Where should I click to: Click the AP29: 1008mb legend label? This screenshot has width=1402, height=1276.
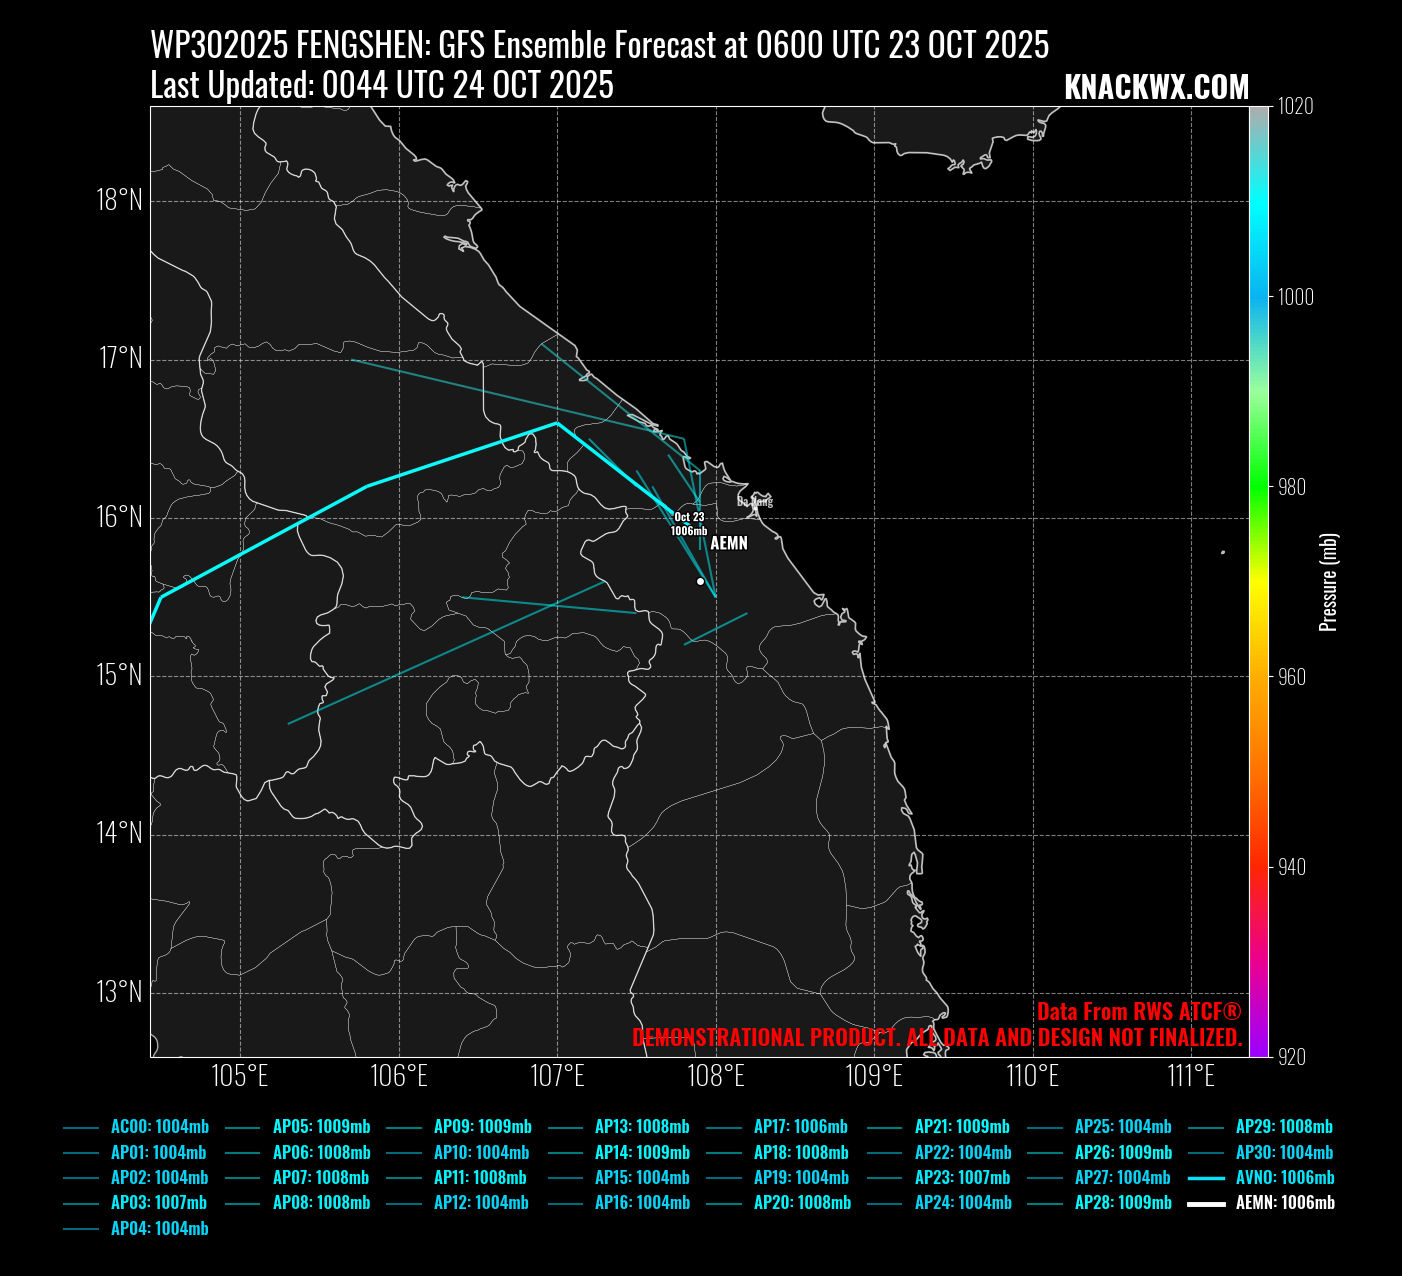click(x=1284, y=1127)
